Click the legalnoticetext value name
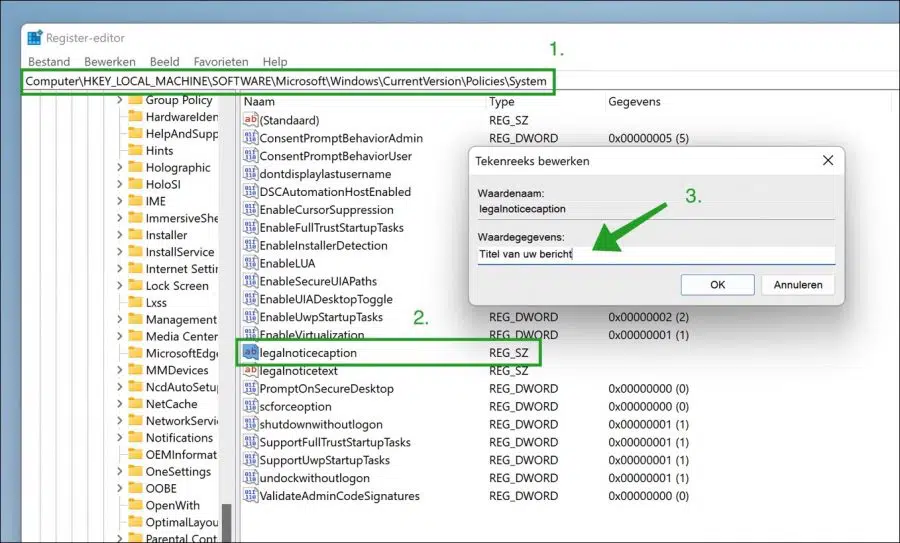 pyautogui.click(x=298, y=371)
